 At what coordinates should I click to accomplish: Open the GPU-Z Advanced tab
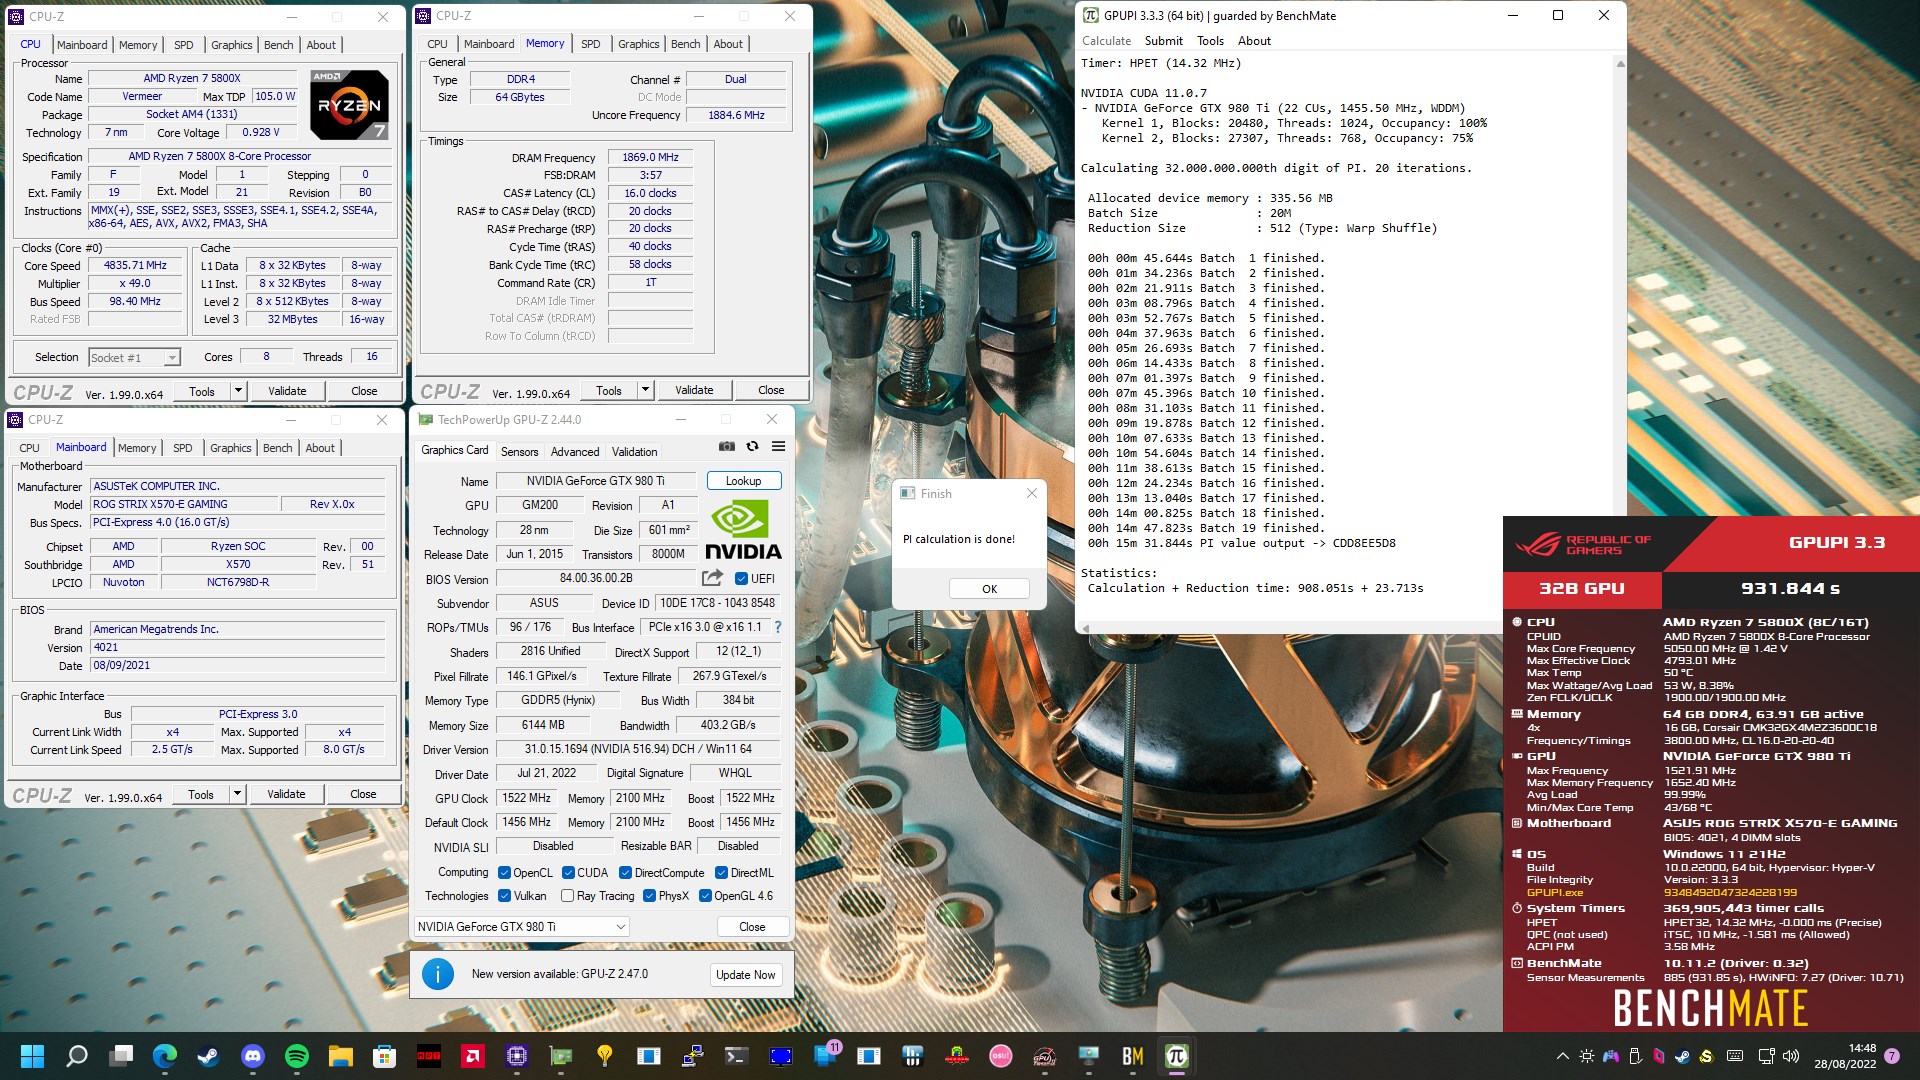[575, 452]
